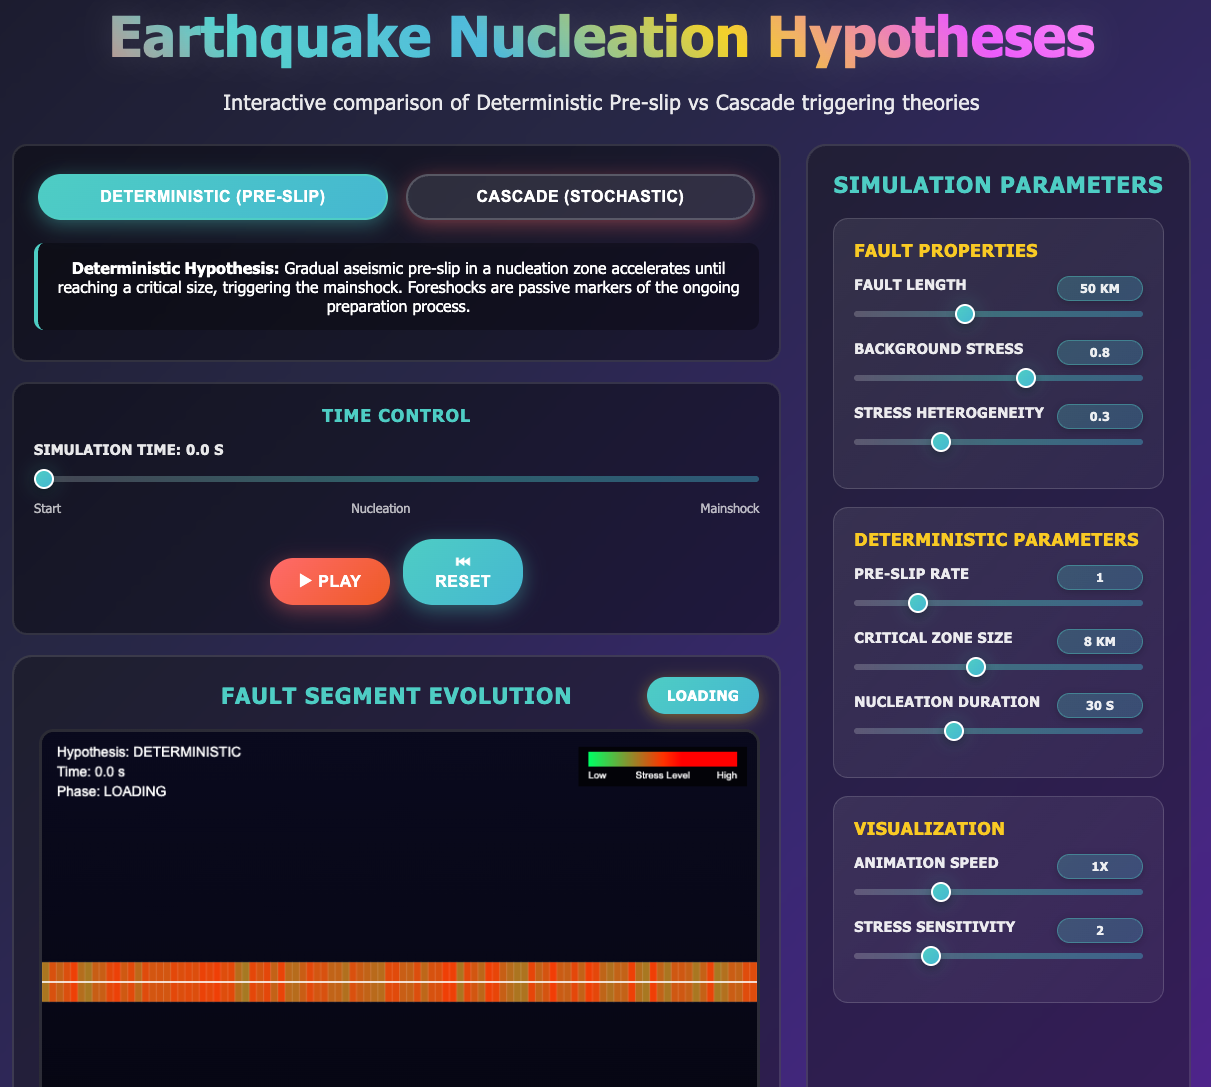Click the Nucleation marker on timeline

(380, 509)
